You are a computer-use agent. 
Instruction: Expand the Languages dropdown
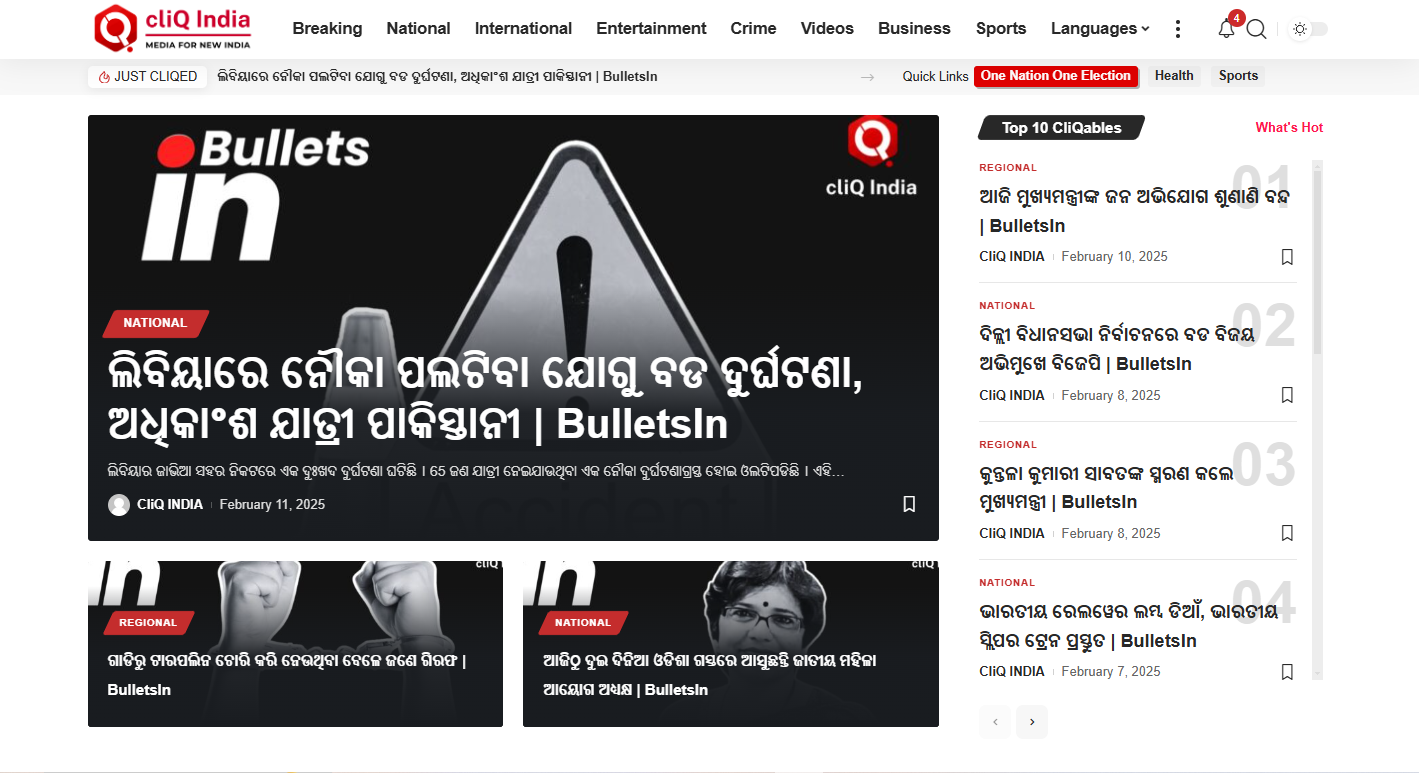pos(1100,28)
